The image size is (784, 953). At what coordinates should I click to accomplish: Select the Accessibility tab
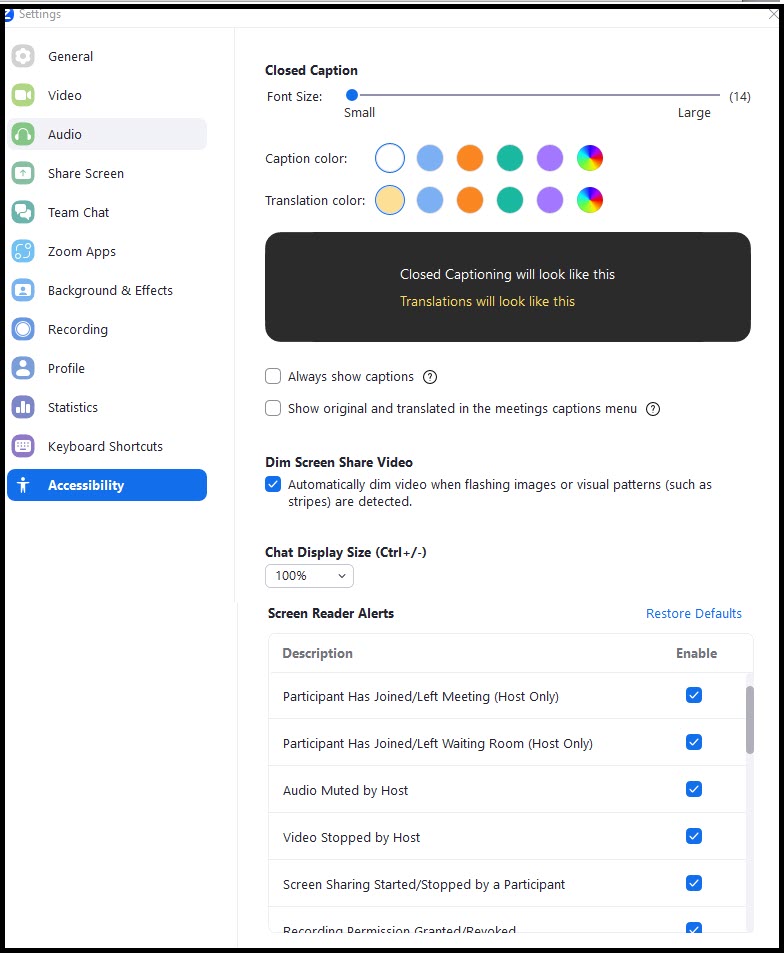click(x=107, y=485)
